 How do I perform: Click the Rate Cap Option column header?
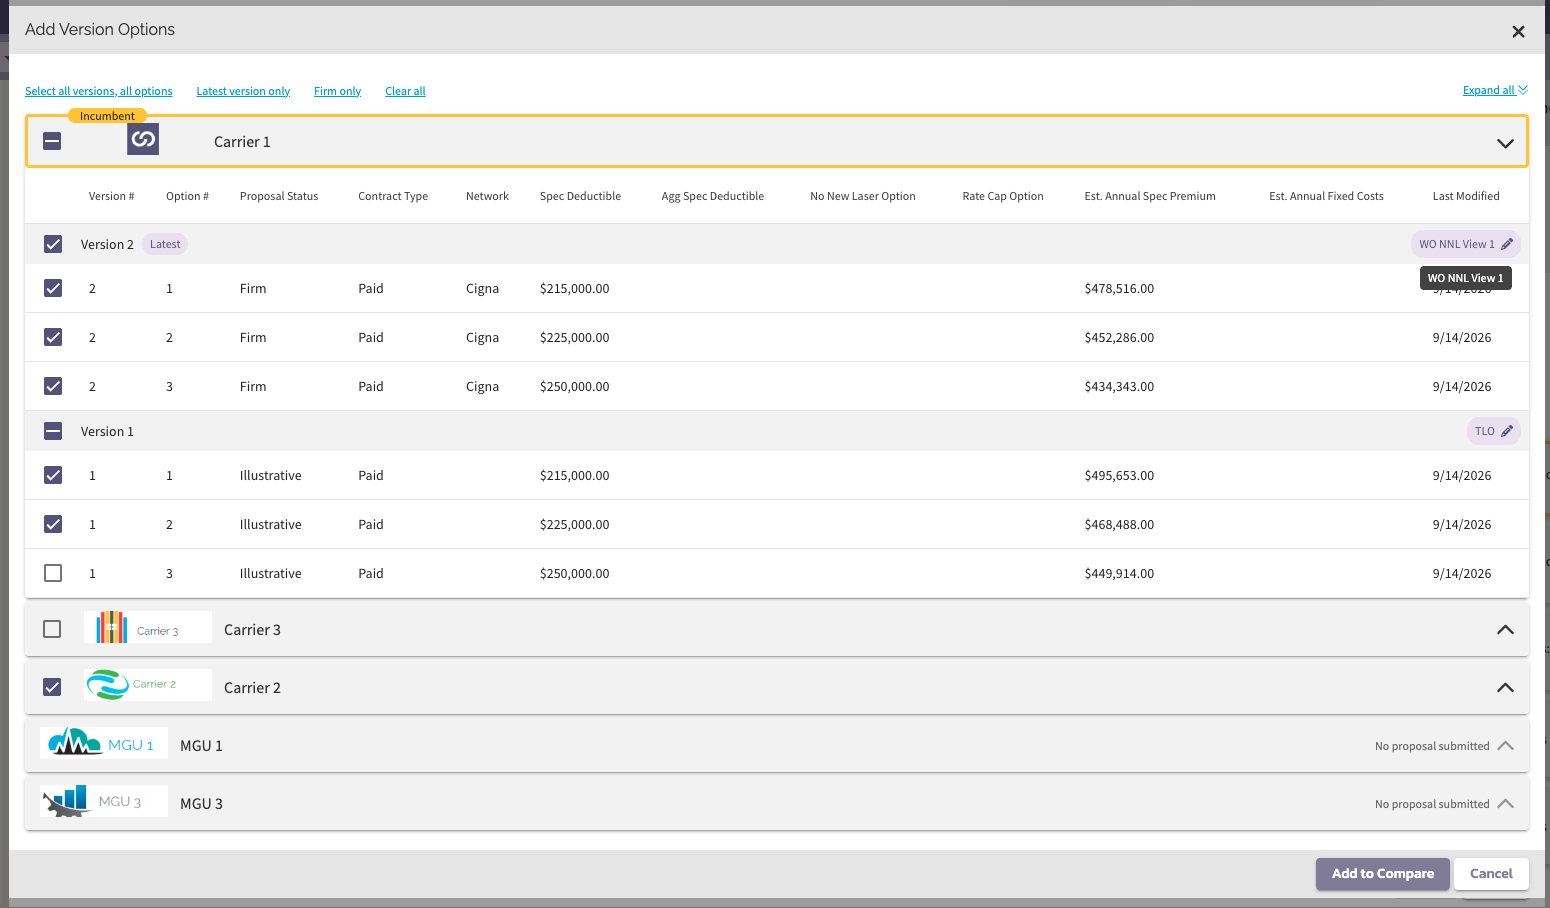click(x=1003, y=196)
